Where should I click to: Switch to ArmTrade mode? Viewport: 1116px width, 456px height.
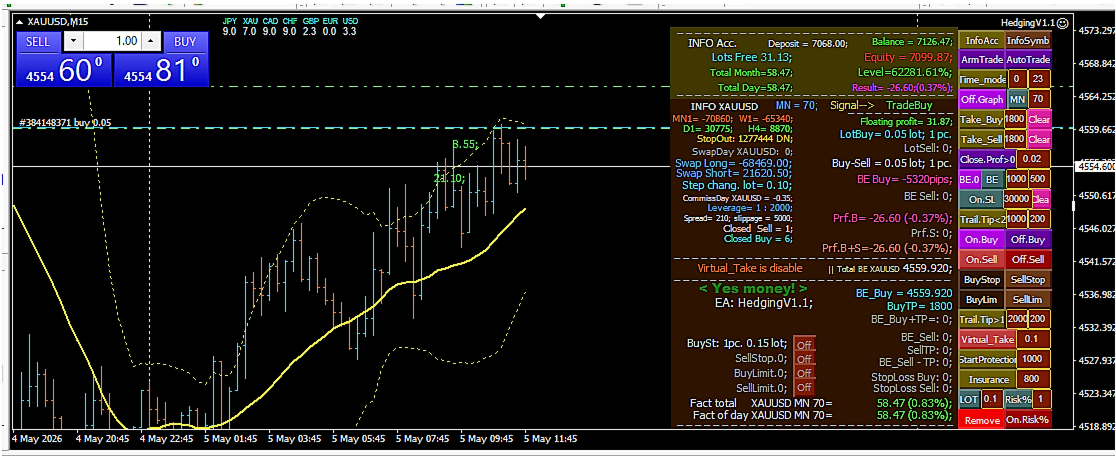click(x=982, y=60)
